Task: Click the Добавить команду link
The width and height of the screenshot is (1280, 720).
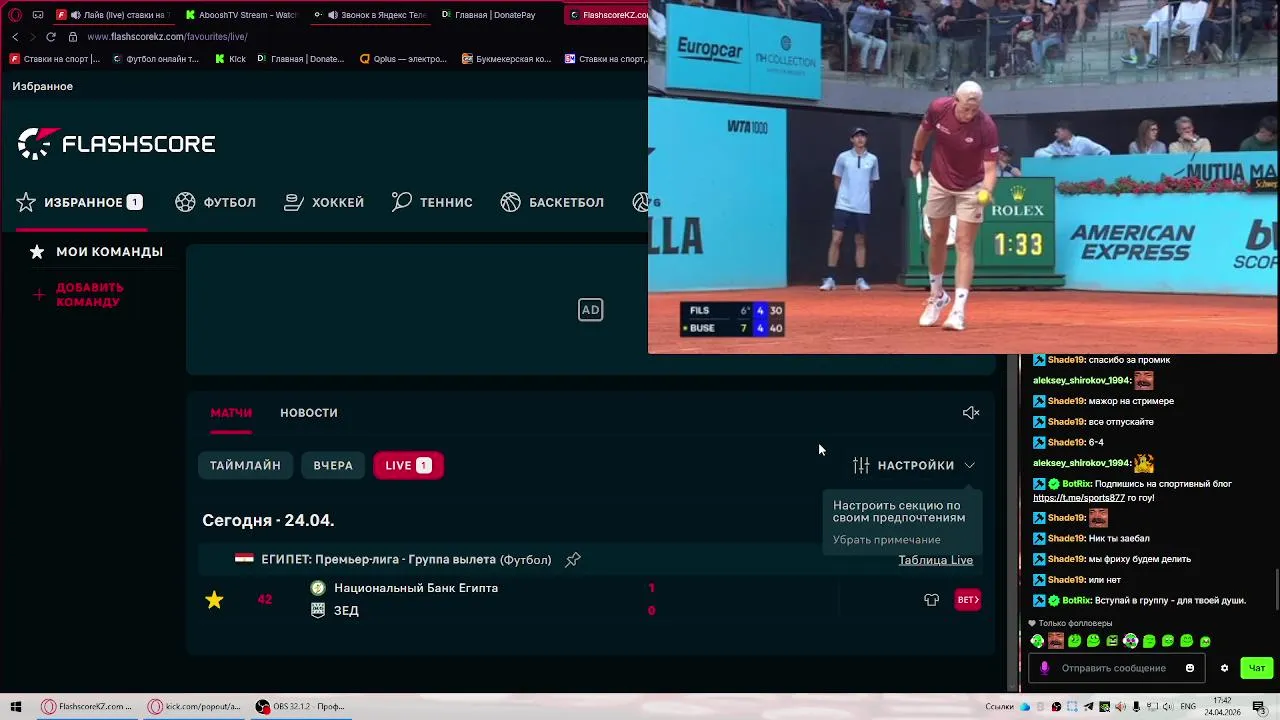Action: click(x=90, y=294)
